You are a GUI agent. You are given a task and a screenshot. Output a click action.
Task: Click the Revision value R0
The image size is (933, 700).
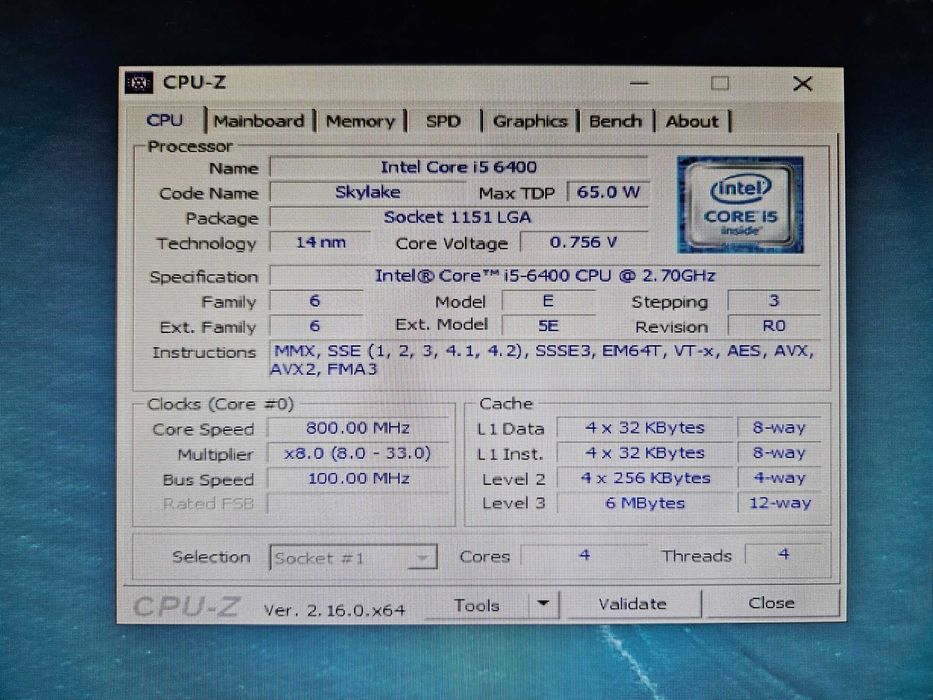pyautogui.click(x=774, y=326)
